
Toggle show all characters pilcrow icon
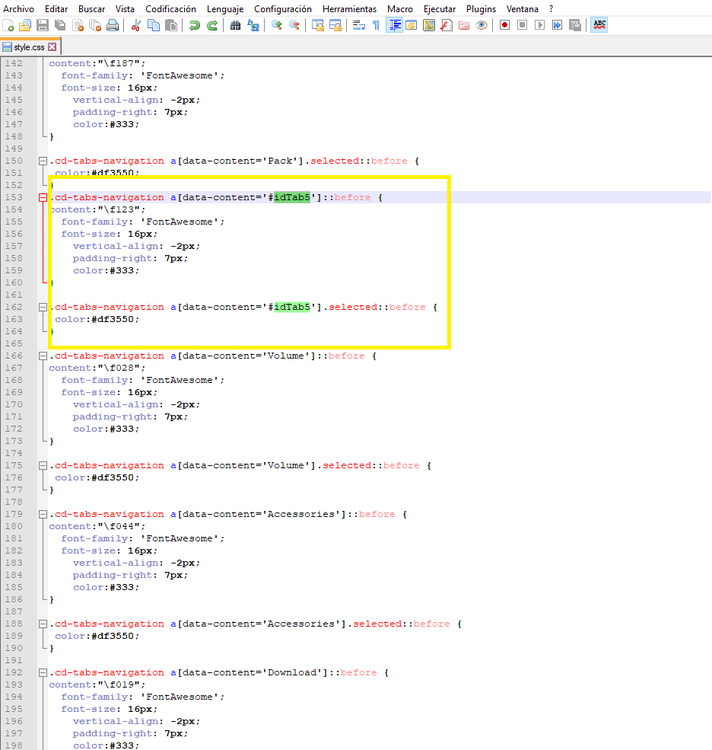[x=376, y=25]
